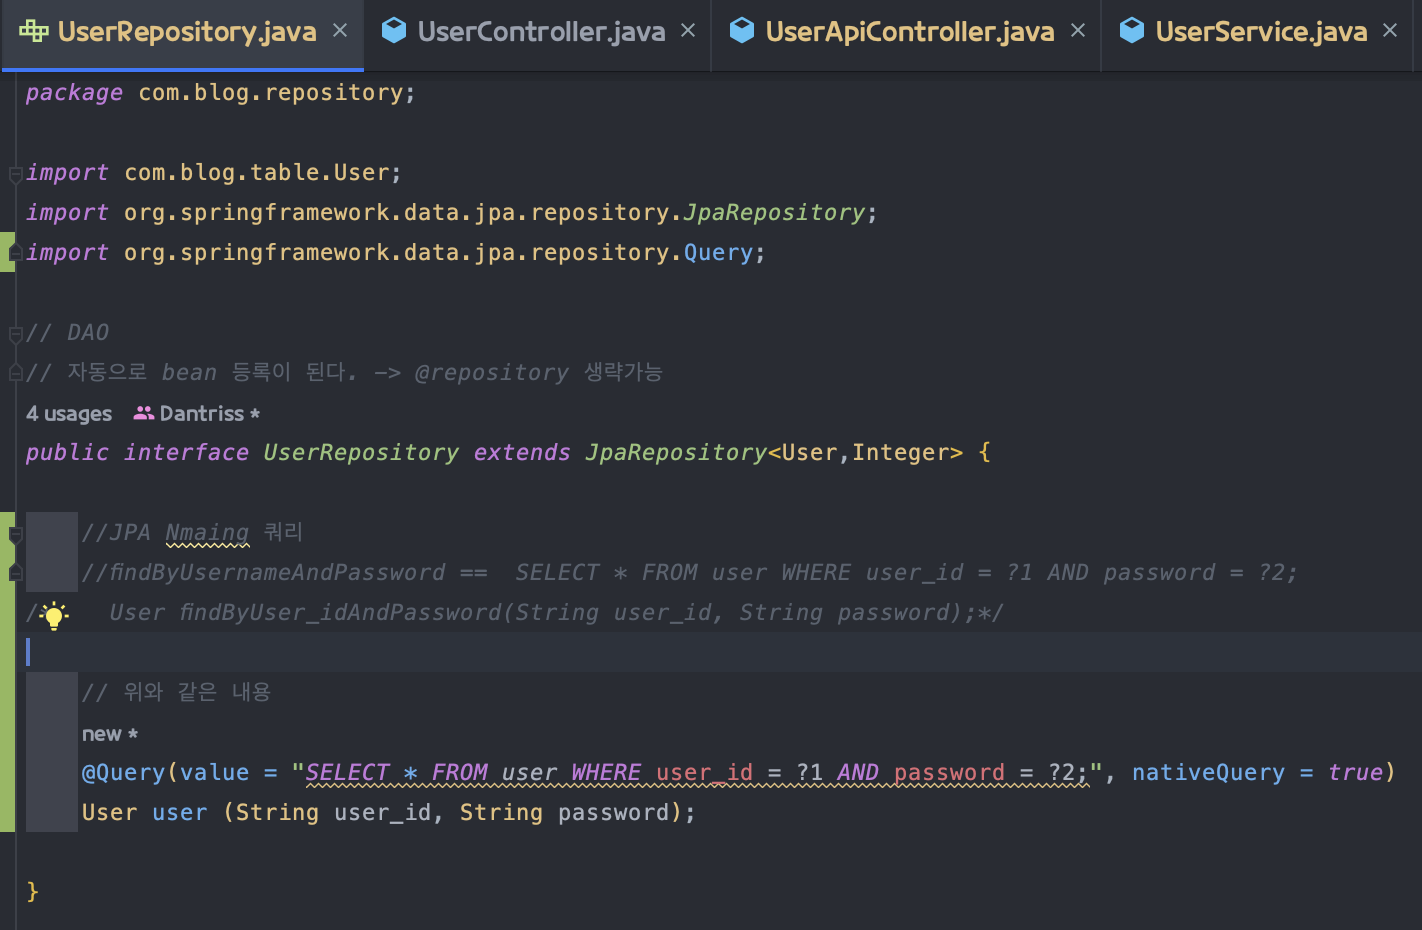Click 'com.blog.table.User' import path
Viewport: 1422px width, 930px height.
tap(257, 173)
